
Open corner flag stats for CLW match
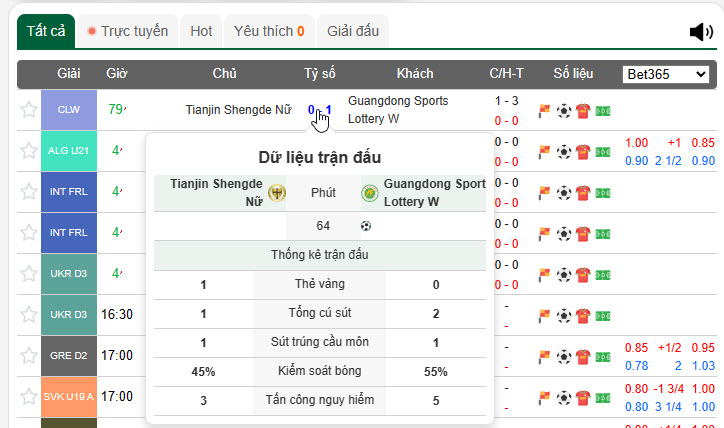click(x=545, y=110)
